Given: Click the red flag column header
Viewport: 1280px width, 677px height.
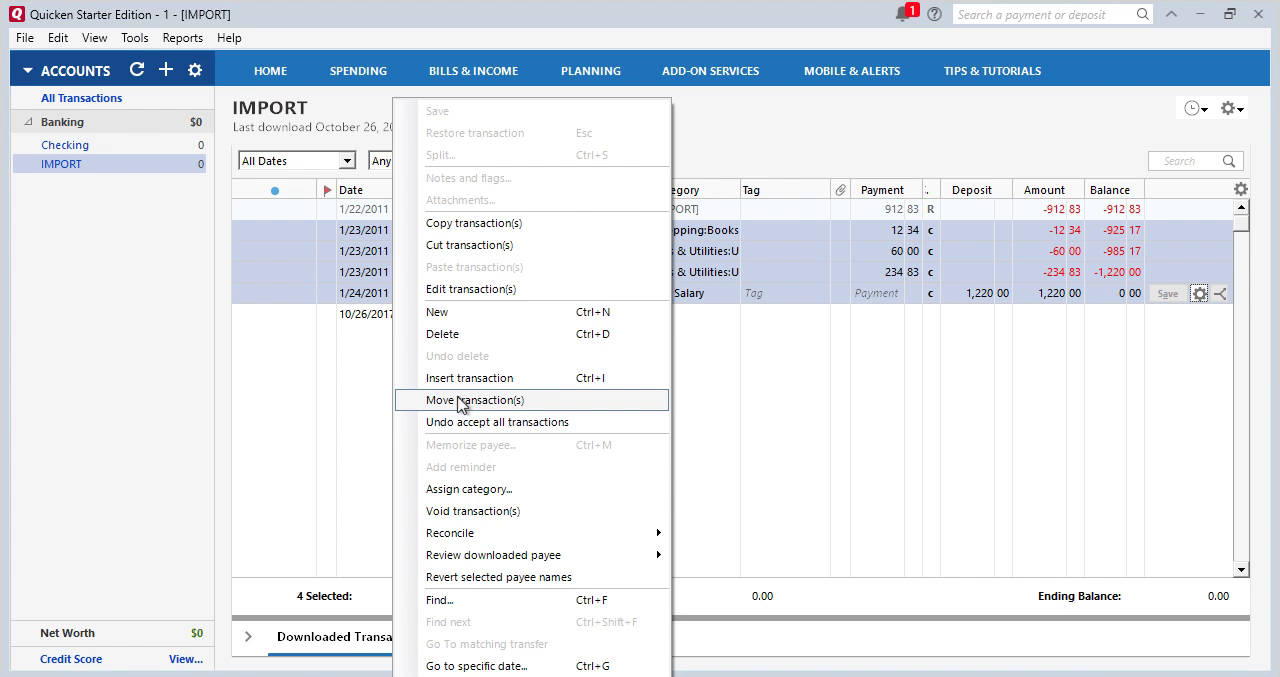Looking at the screenshot, I should click(x=327, y=190).
